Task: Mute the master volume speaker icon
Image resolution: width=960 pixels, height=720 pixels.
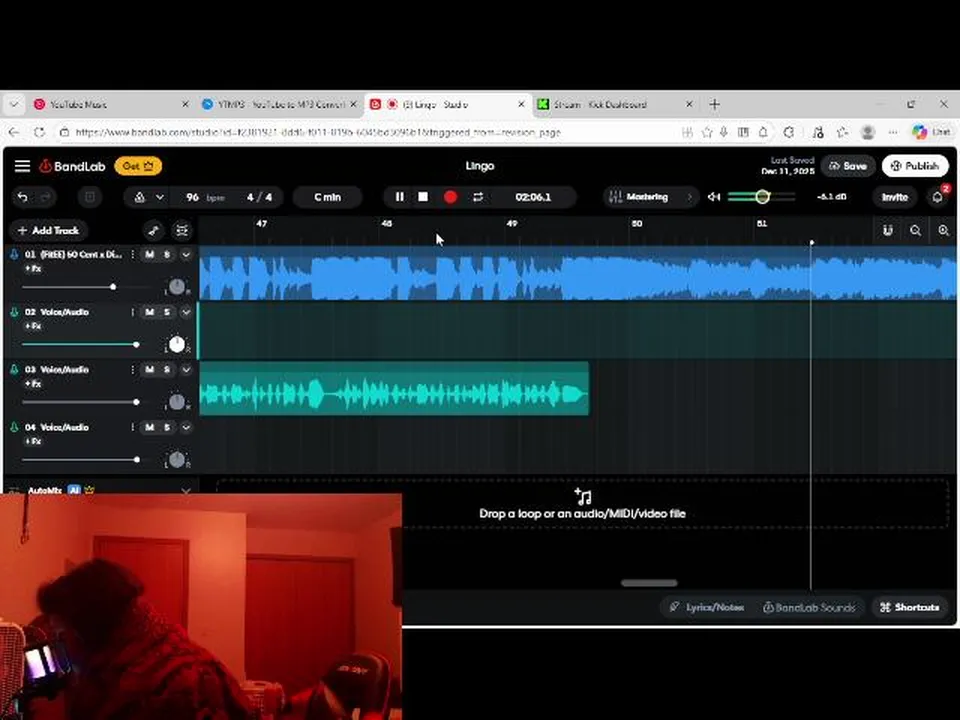Action: (714, 197)
